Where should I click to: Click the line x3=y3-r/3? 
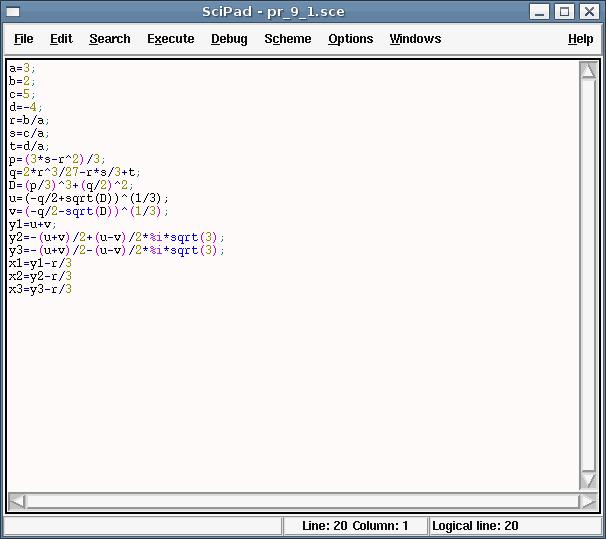click(x=40, y=289)
